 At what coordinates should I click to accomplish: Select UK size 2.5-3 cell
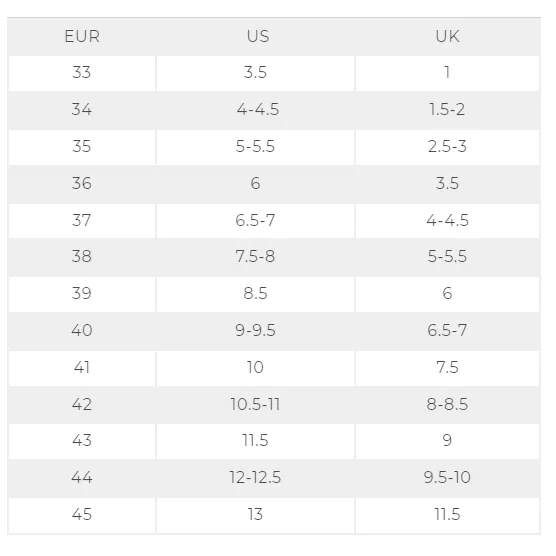447,147
